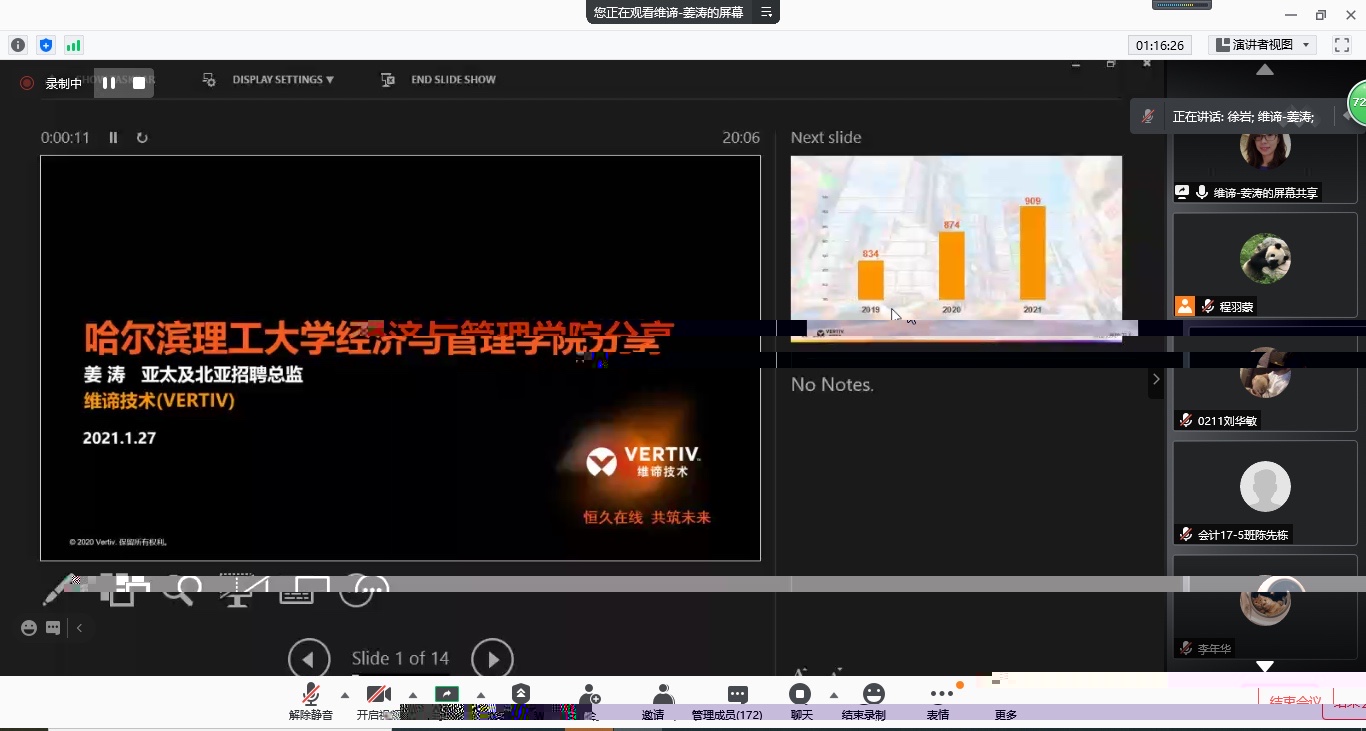Open the see-all-slides grid icon
1366x731 pixels.
coord(123,590)
